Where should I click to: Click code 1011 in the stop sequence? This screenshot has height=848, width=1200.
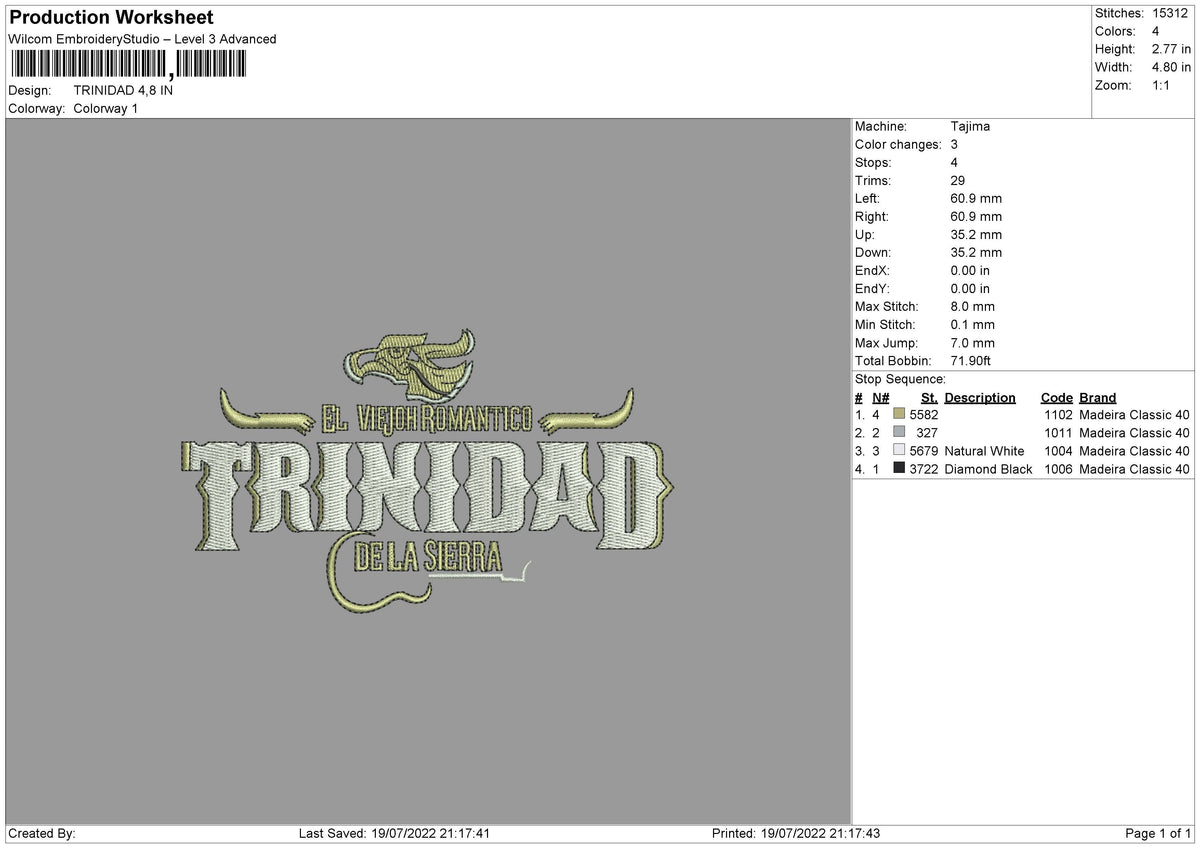[x=1058, y=433]
